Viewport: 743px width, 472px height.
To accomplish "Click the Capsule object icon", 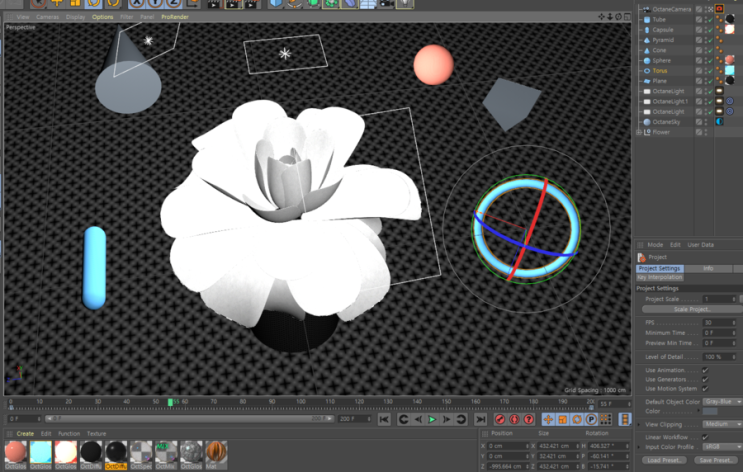I will [x=646, y=29].
